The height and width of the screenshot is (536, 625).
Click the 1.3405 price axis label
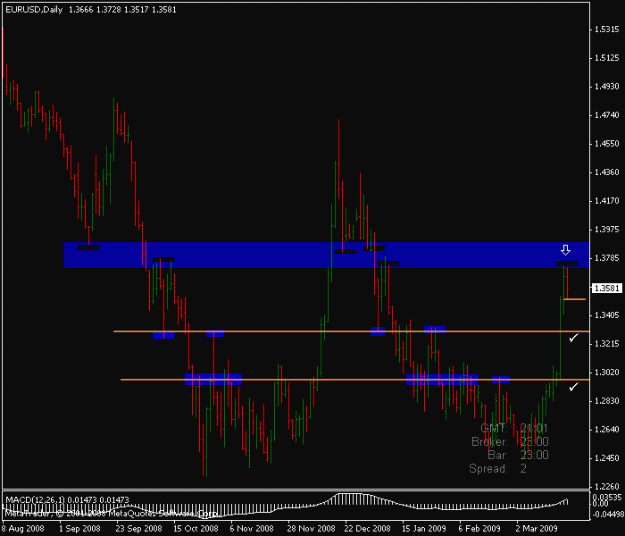click(x=607, y=315)
